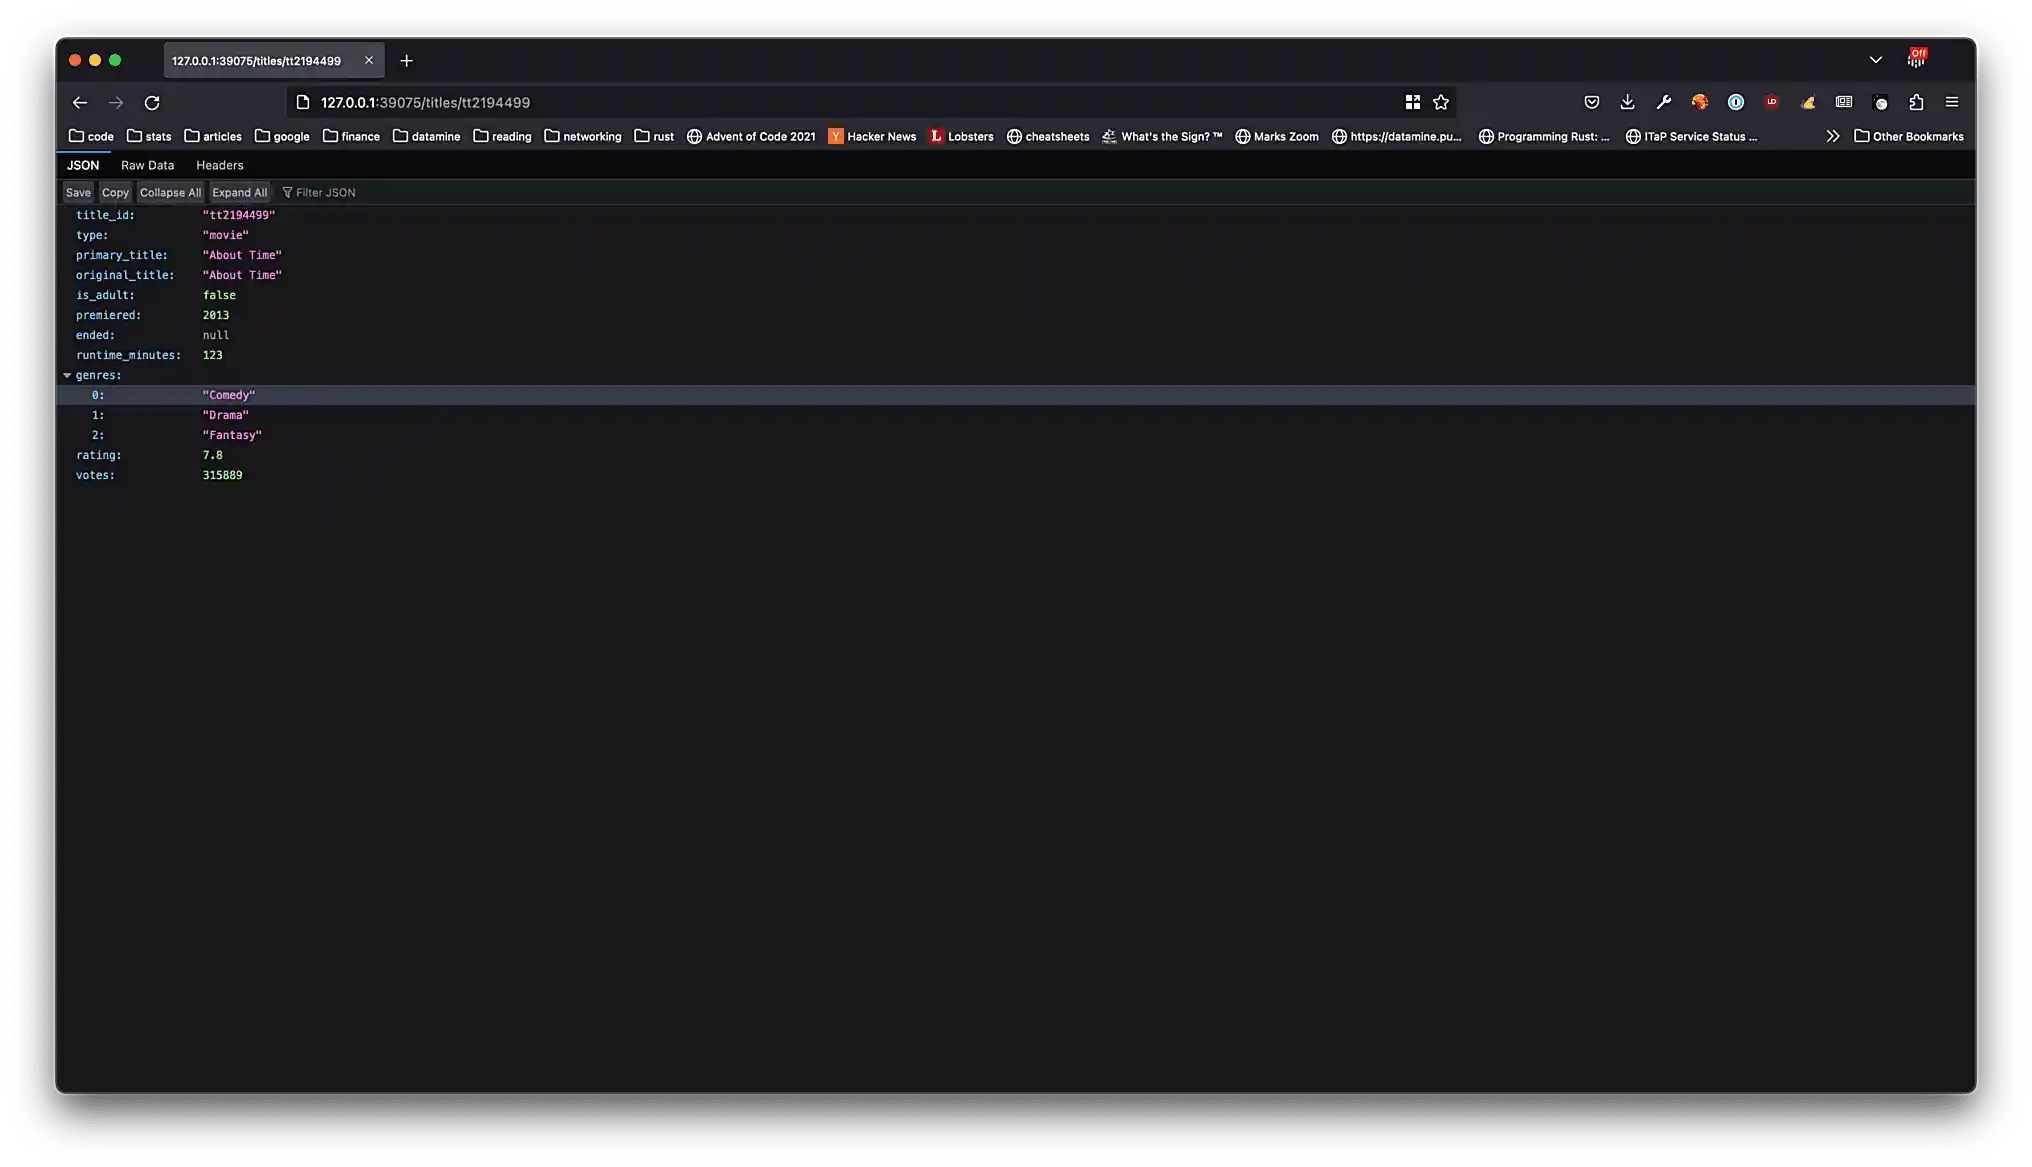
Task: Open the Hacker News bookmark
Action: pyautogui.click(x=871, y=136)
